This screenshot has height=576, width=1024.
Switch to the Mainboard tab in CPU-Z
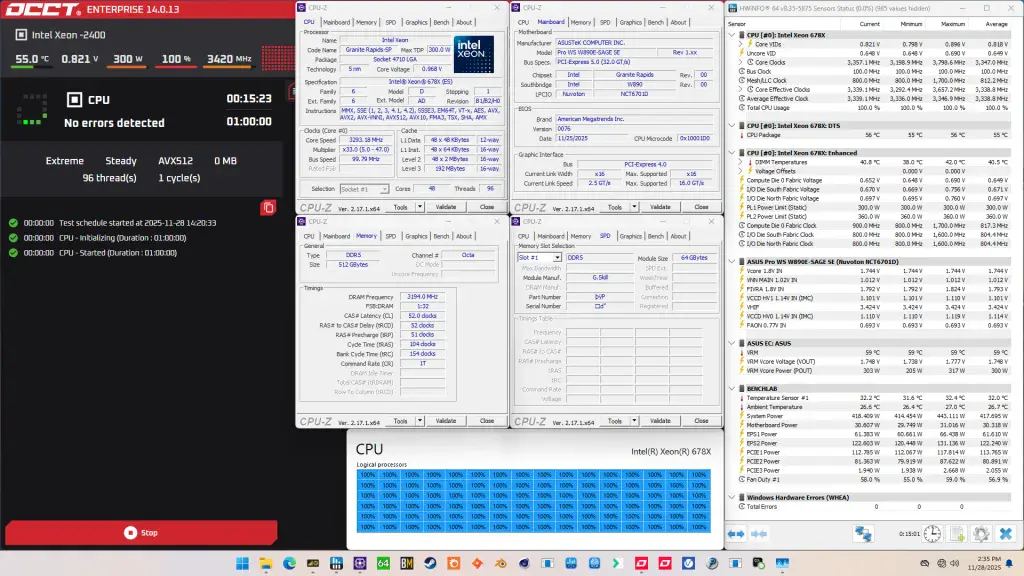(336, 22)
